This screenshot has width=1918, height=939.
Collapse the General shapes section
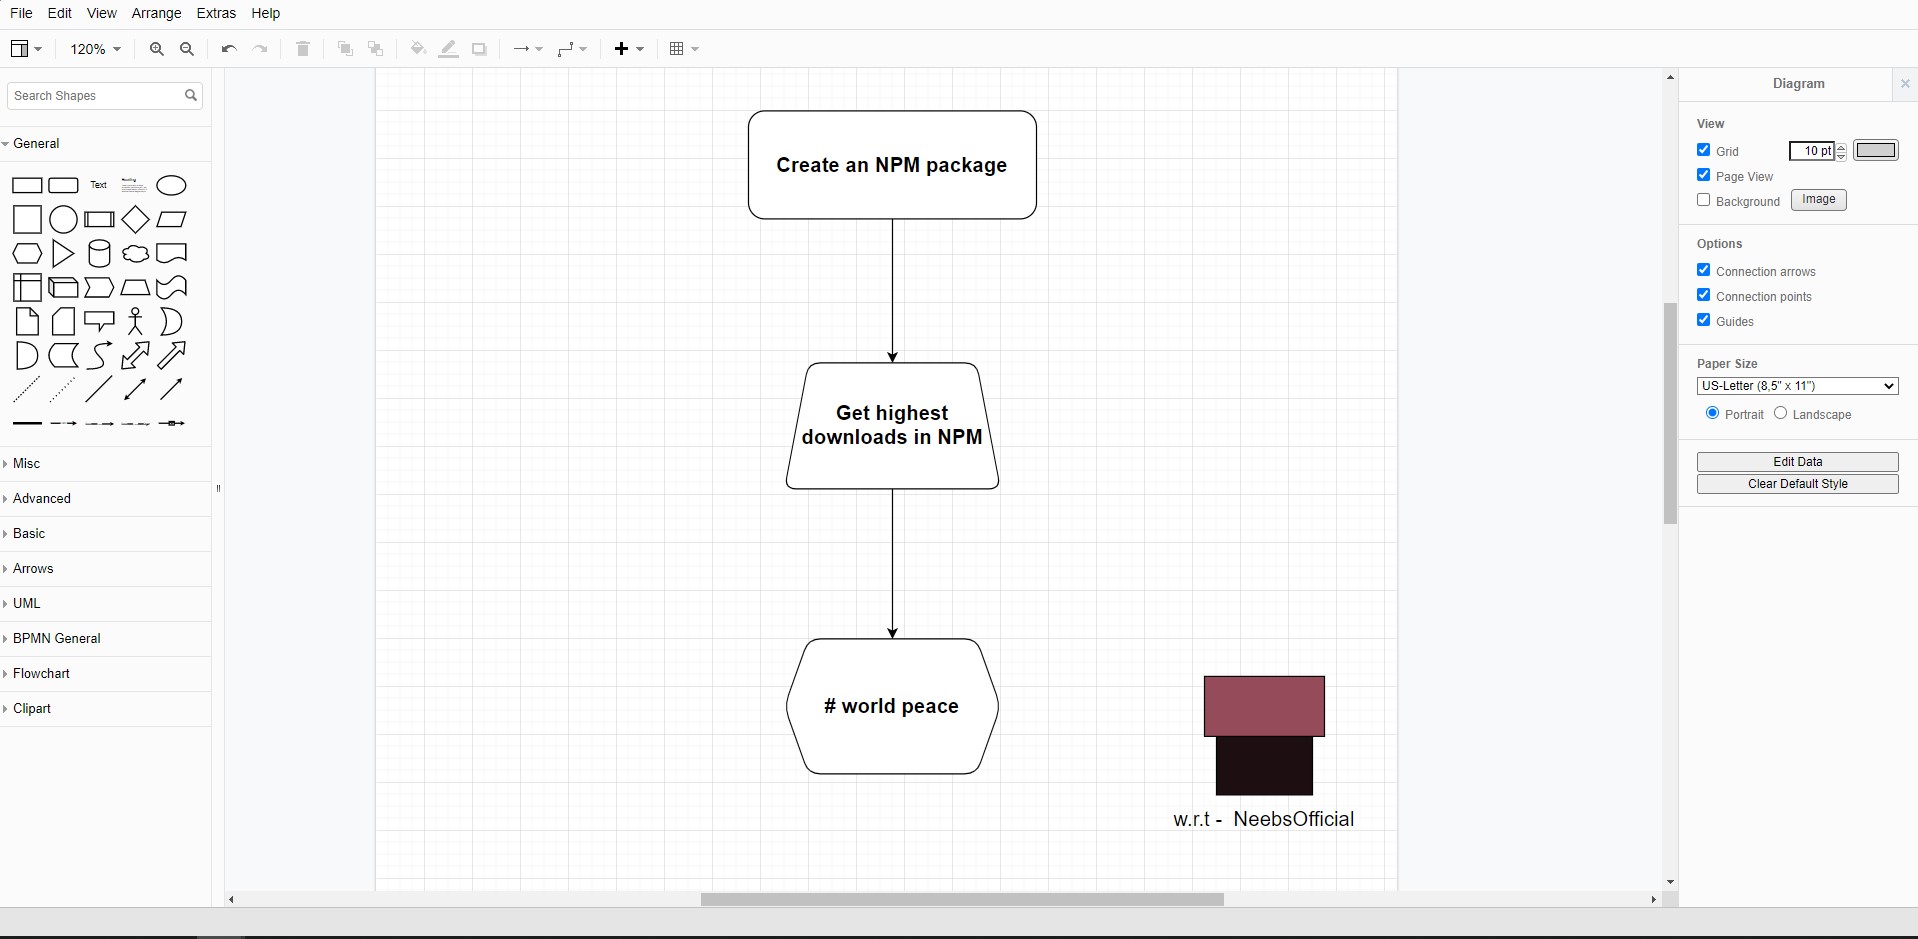coord(105,144)
